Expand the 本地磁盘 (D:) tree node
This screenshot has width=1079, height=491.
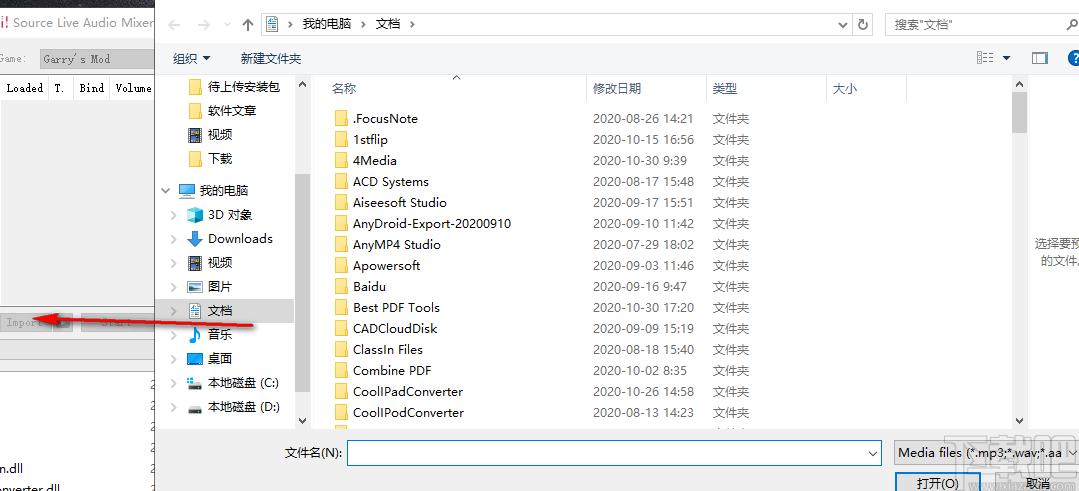pos(174,407)
